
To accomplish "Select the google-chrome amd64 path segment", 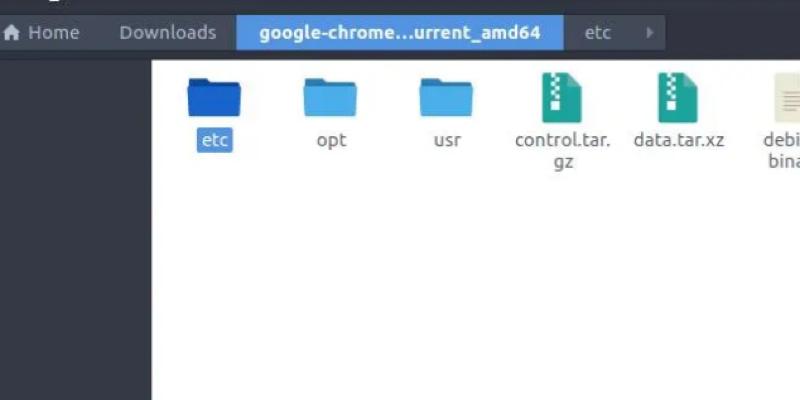I will 399,33.
